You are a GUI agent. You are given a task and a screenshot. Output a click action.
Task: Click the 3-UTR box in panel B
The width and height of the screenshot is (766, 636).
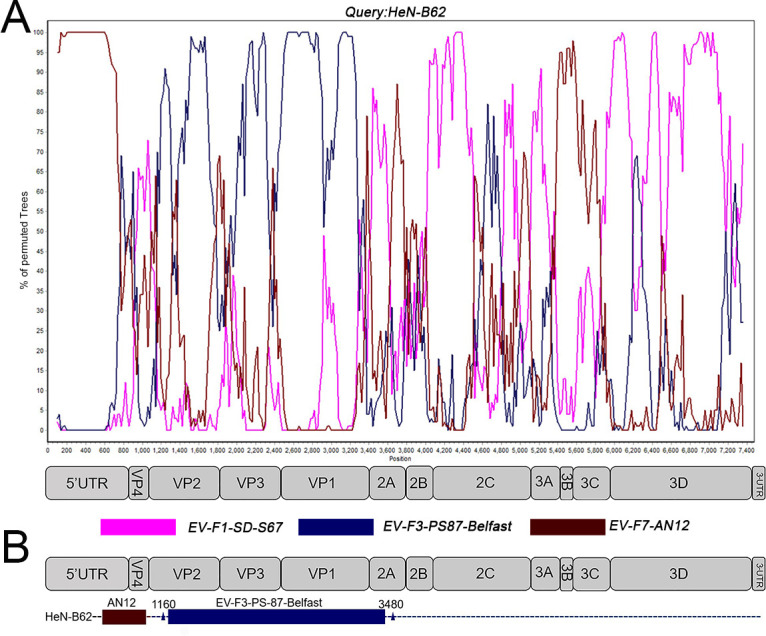point(758,573)
